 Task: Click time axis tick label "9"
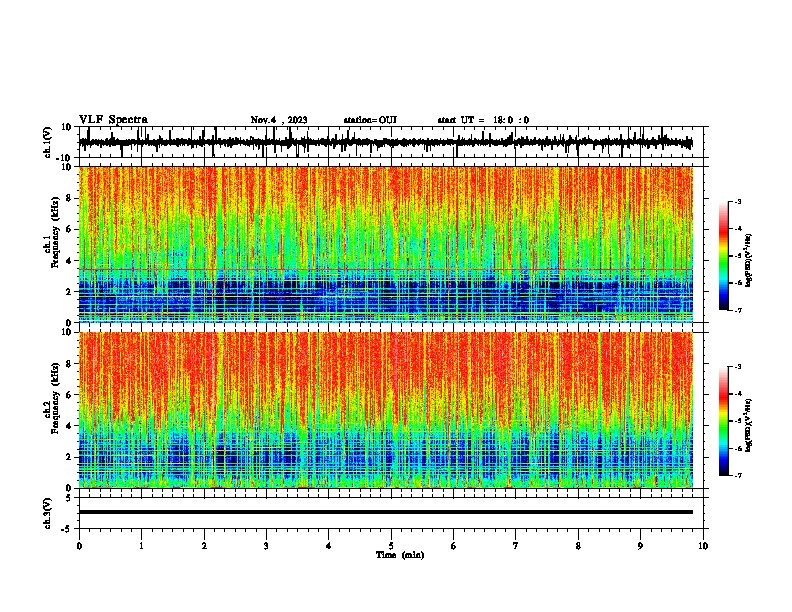click(x=640, y=546)
